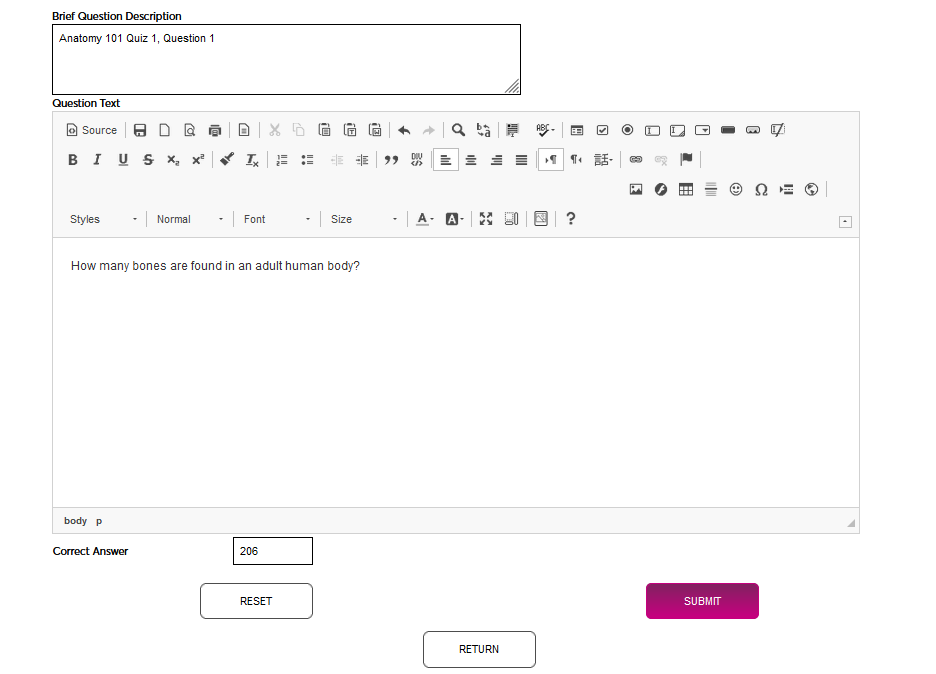Use the Find tool in the editor
936x674 pixels.
click(x=458, y=130)
